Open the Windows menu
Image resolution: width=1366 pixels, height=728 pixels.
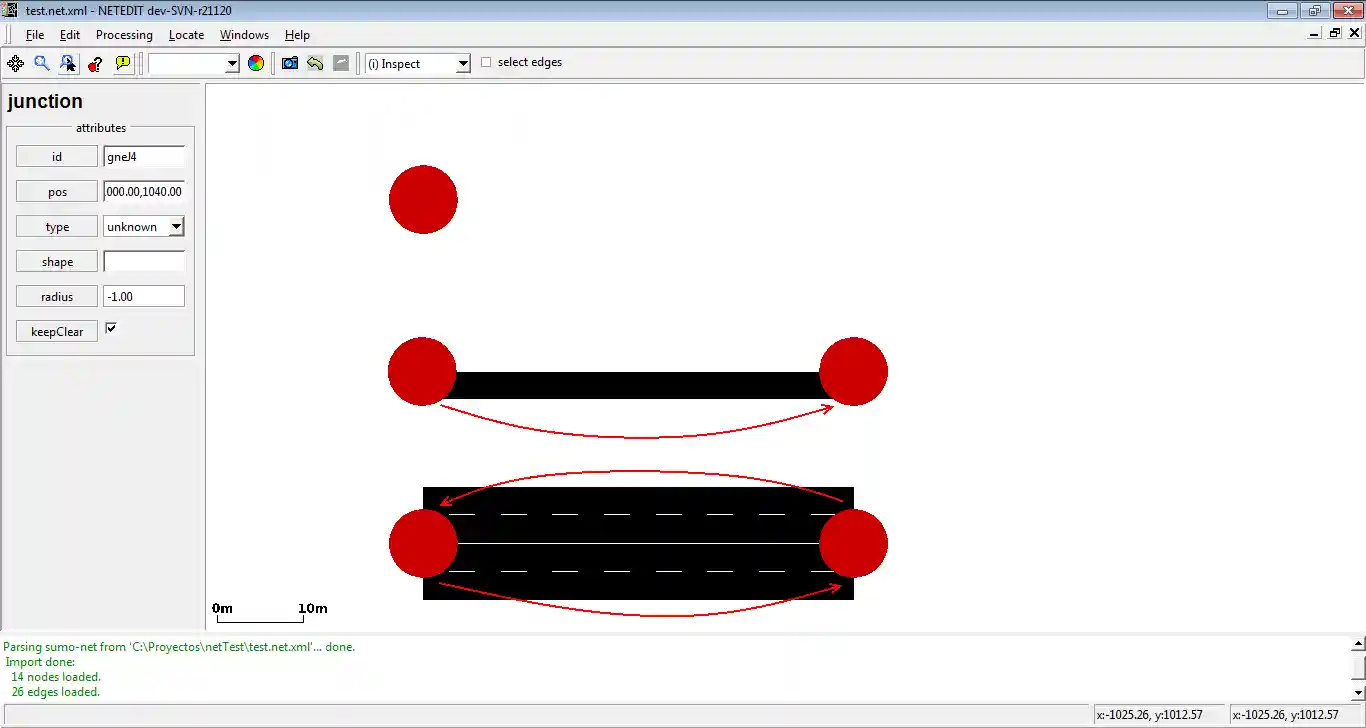tap(244, 35)
